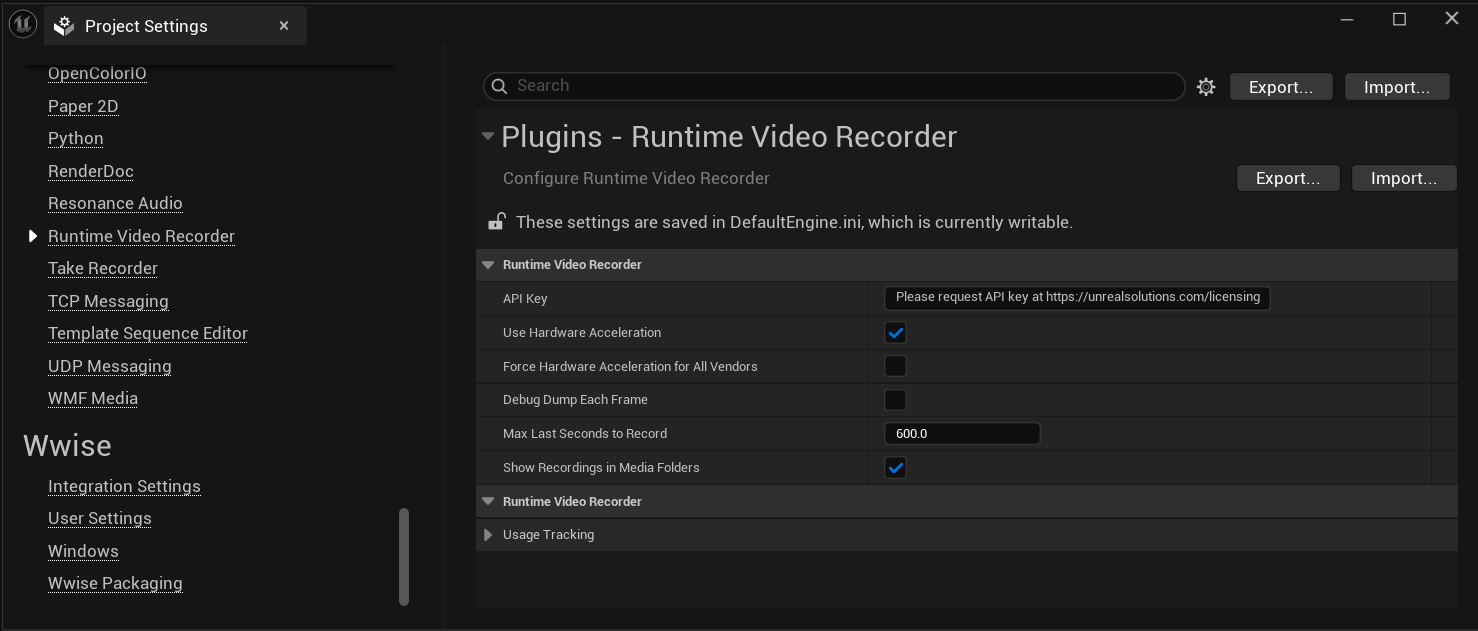
Task: Open Resonance Audio settings
Action: pos(115,203)
